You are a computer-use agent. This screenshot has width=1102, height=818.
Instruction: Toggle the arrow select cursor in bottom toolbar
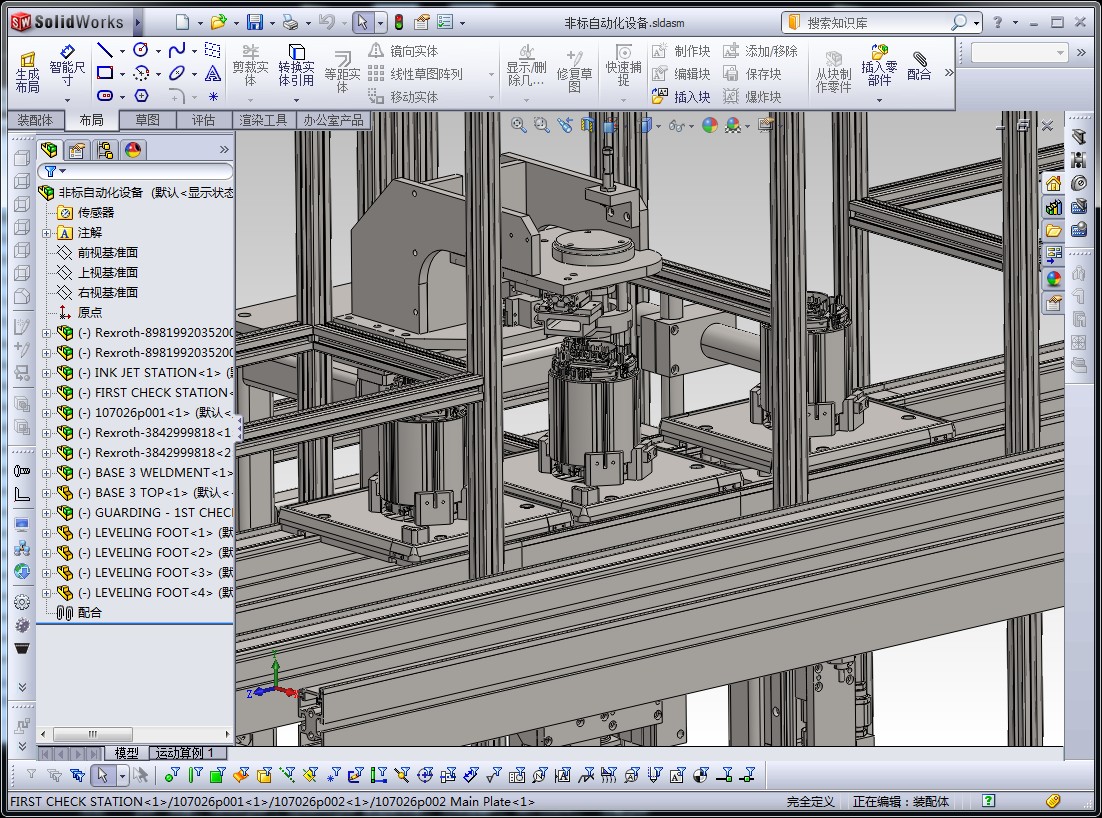101,774
